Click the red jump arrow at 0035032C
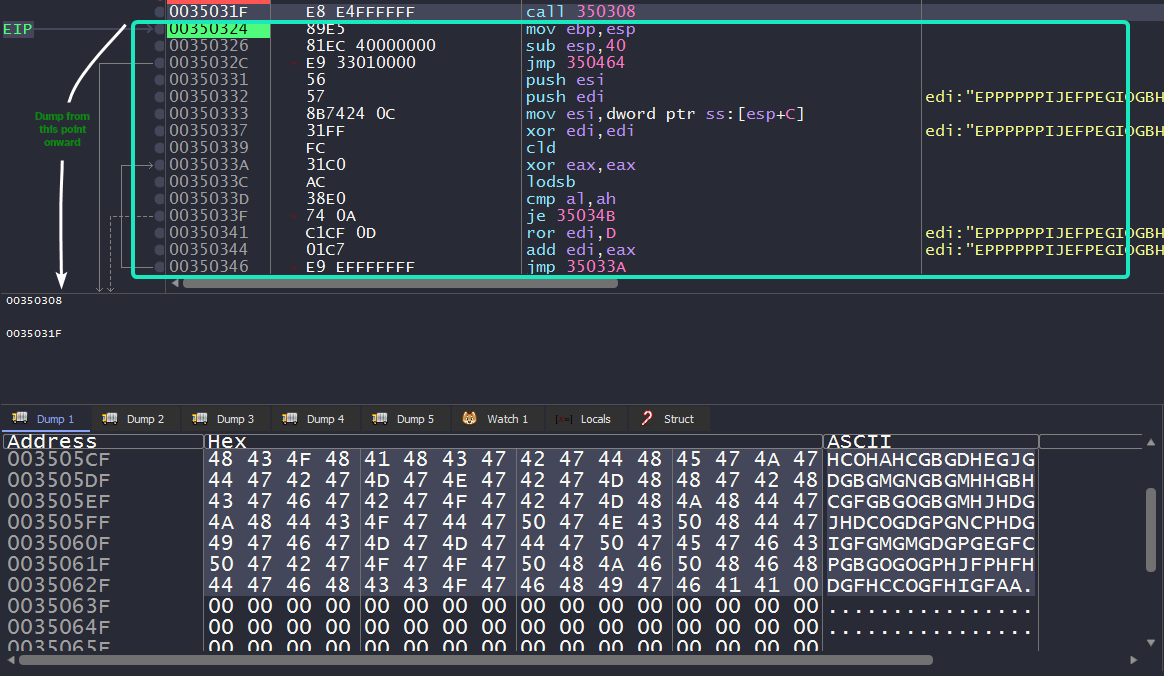Image resolution: width=1164 pixels, height=676 pixels. pyautogui.click(x=291, y=63)
